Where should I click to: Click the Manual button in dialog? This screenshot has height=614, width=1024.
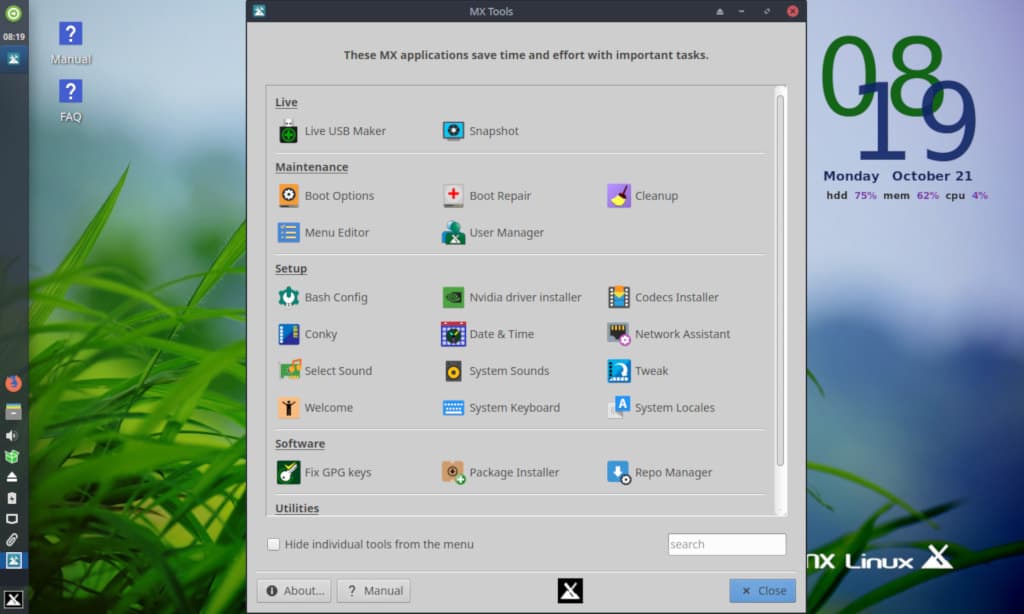click(x=373, y=591)
